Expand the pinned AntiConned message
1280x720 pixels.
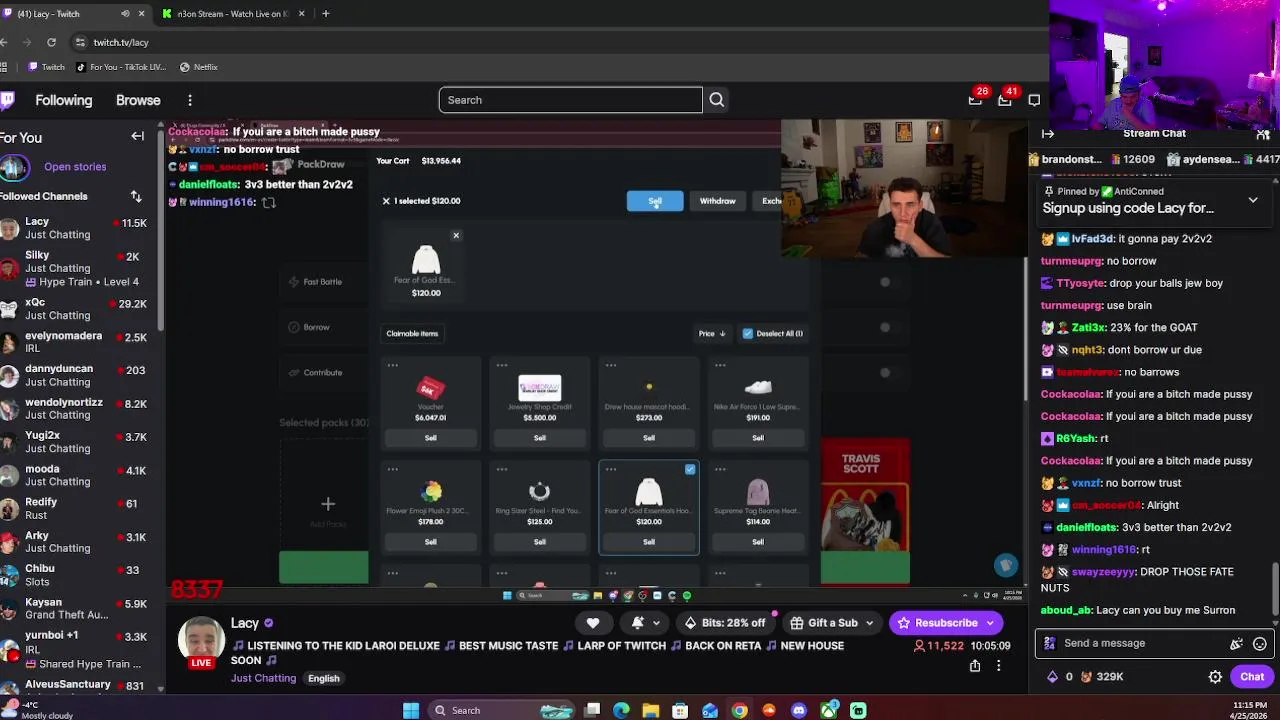point(1253,200)
